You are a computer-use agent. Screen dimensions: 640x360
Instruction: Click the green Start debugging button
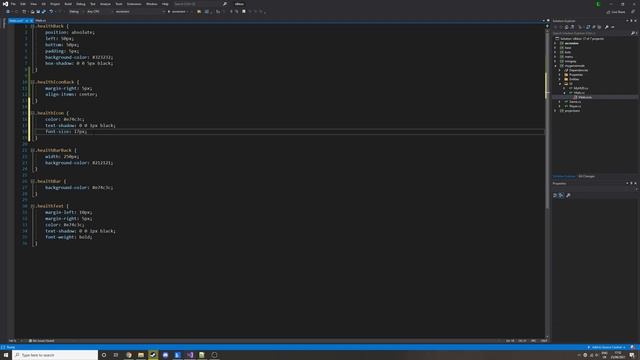click(178, 11)
